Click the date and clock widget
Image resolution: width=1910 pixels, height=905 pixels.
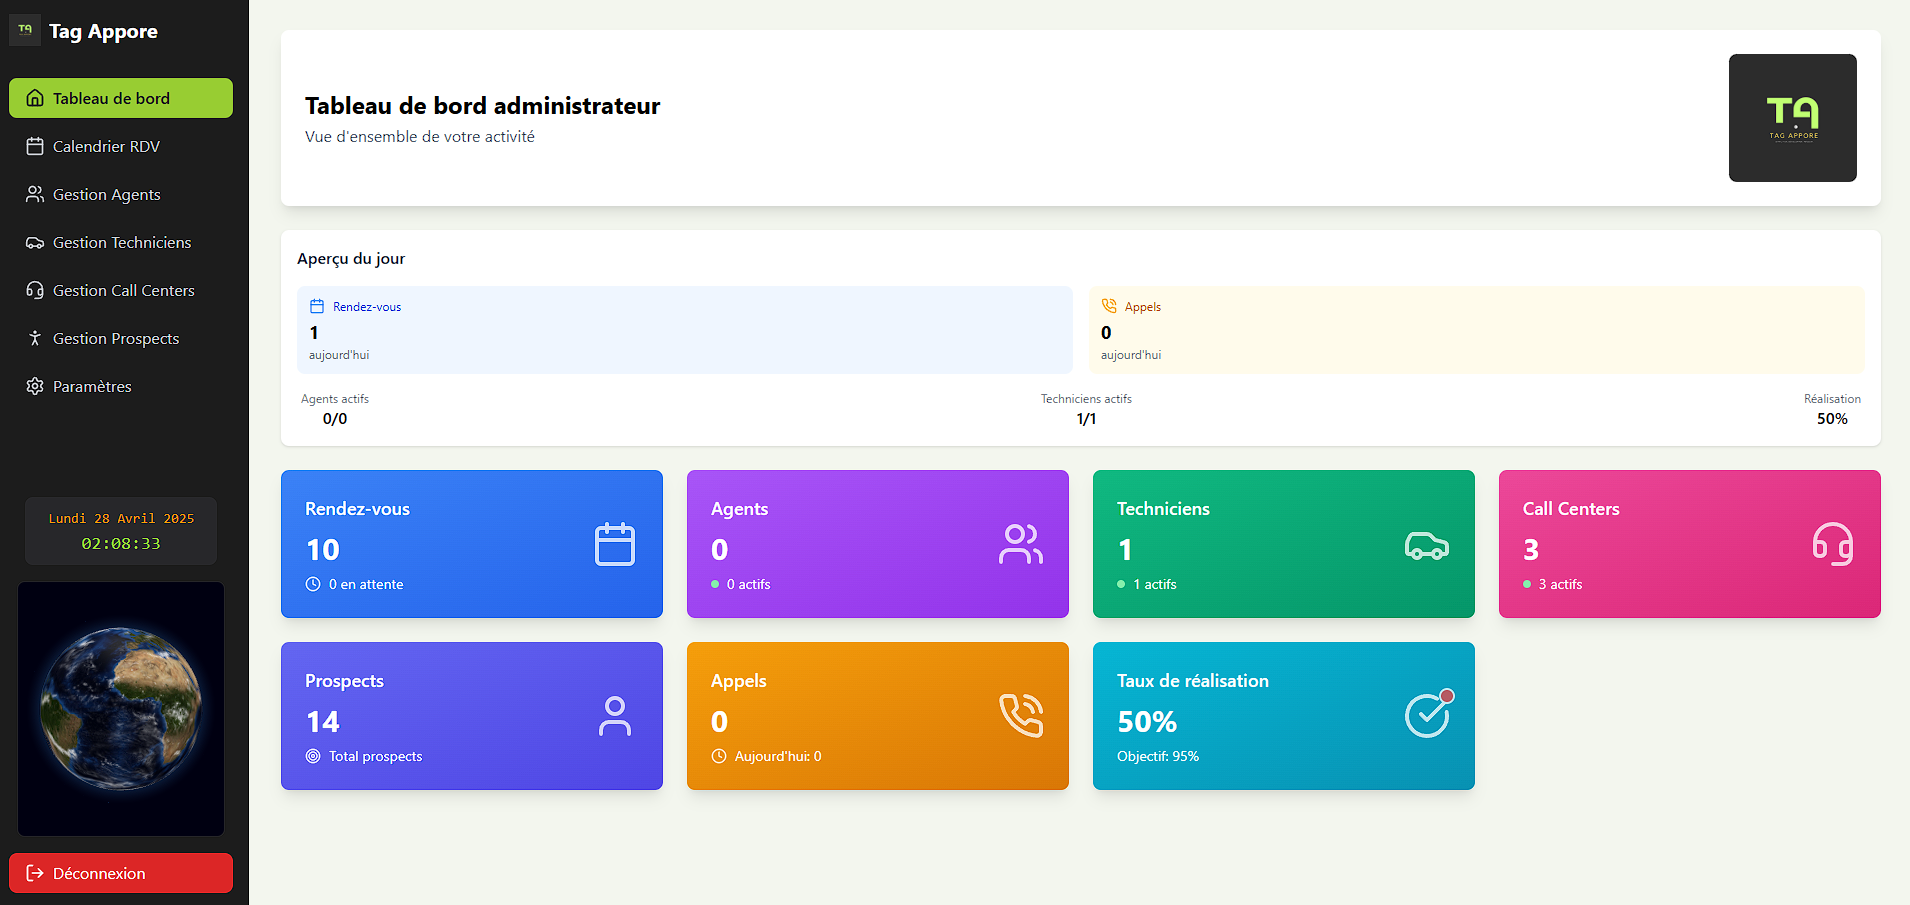tap(121, 531)
